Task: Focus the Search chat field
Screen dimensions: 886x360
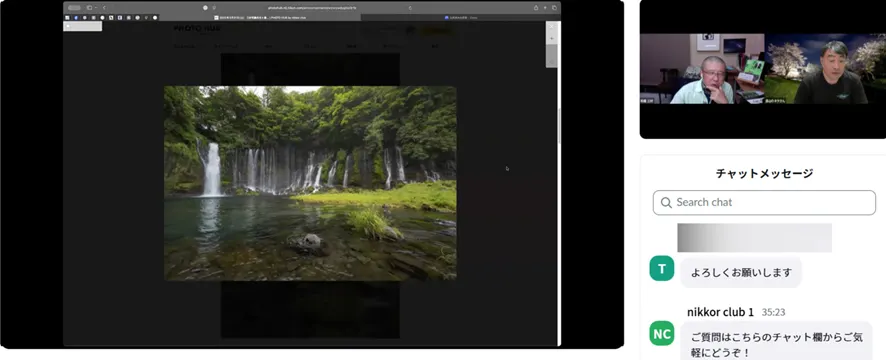Action: pos(764,202)
